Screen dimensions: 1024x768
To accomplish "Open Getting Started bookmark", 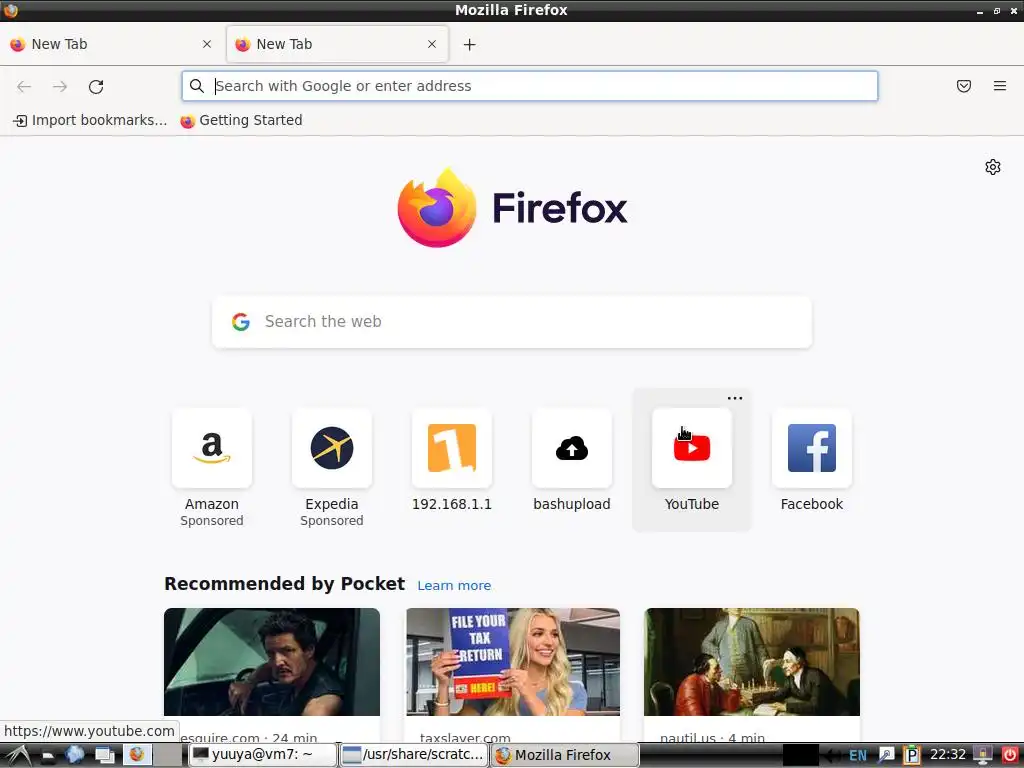I will click(x=242, y=120).
